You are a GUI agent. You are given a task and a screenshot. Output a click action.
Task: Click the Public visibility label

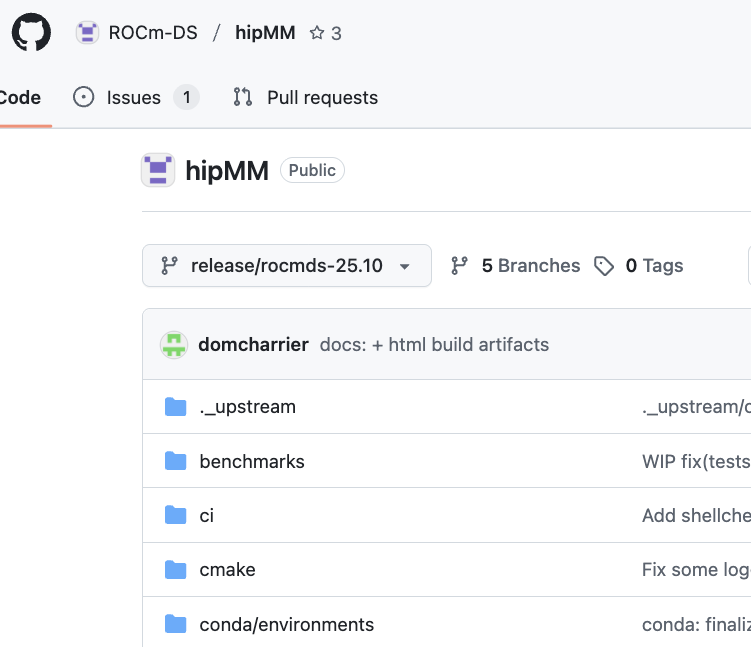312,170
